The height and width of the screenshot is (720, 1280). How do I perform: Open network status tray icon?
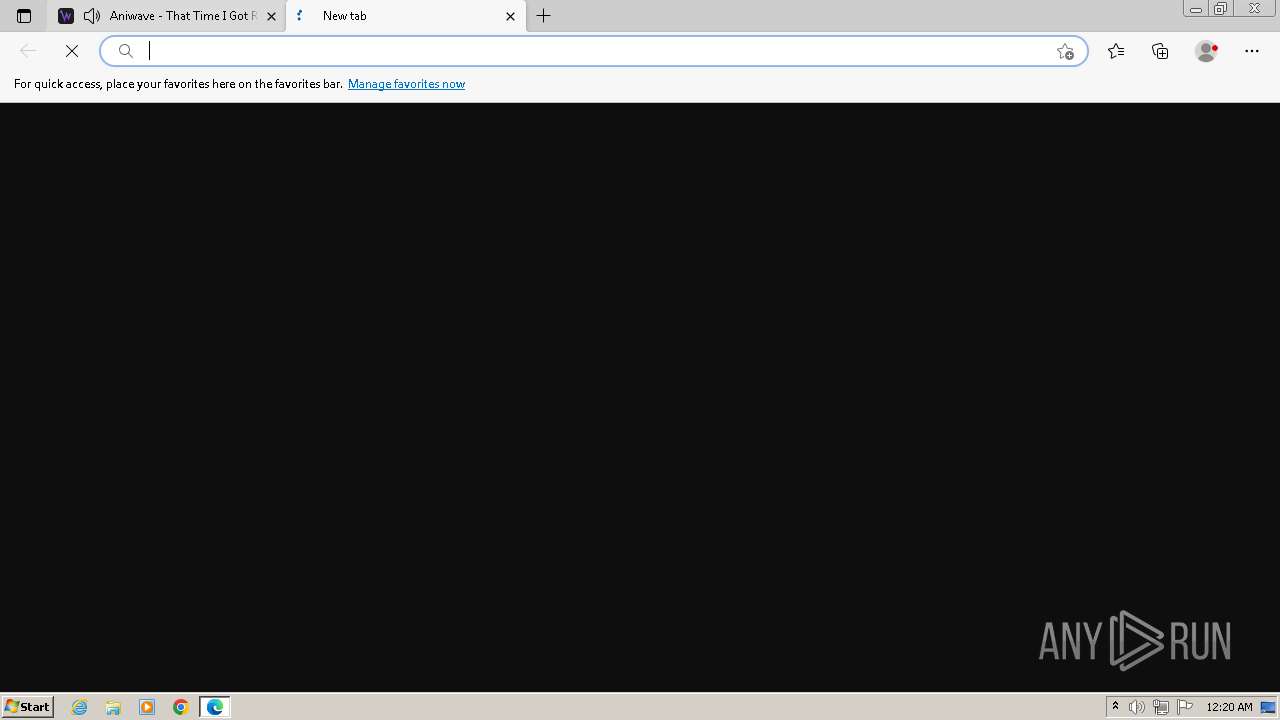[x=1161, y=707]
